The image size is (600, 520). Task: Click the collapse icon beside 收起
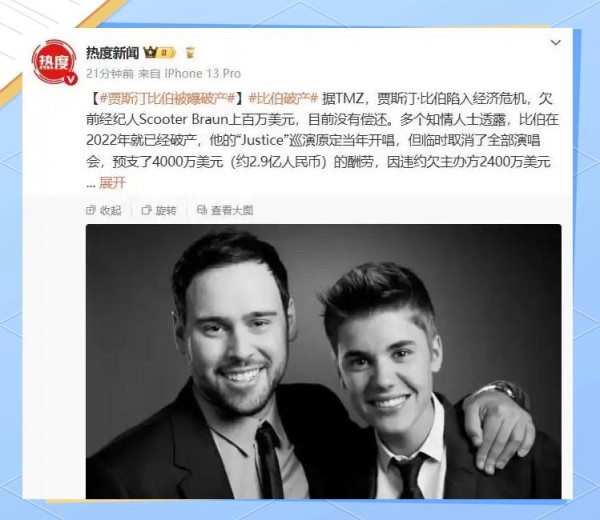click(x=91, y=210)
